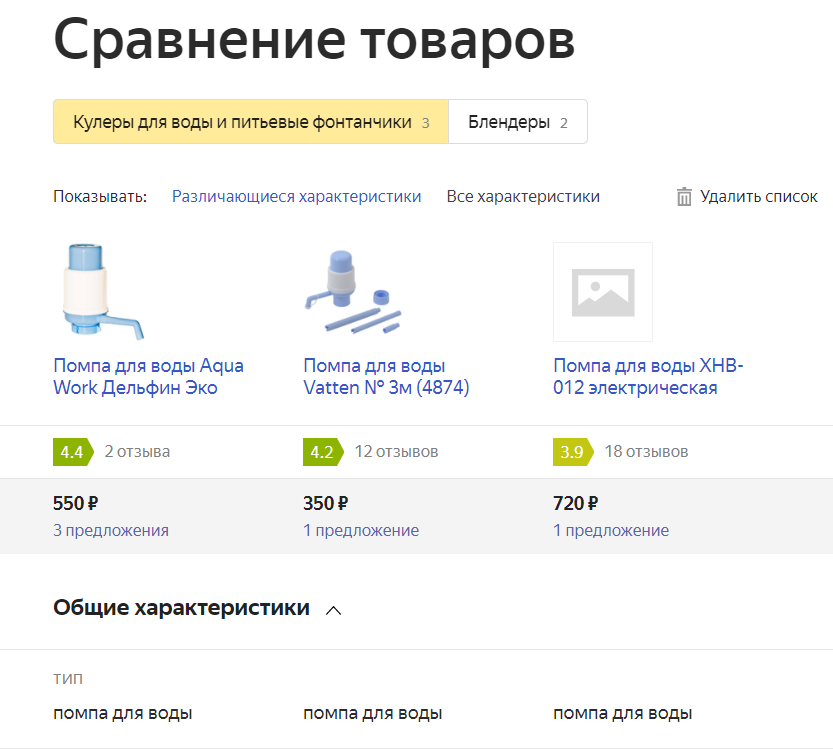Image resolution: width=833 pixels, height=749 pixels.
Task: Open Помпа для воды ХНВ-012 электрическая
Action: click(648, 377)
